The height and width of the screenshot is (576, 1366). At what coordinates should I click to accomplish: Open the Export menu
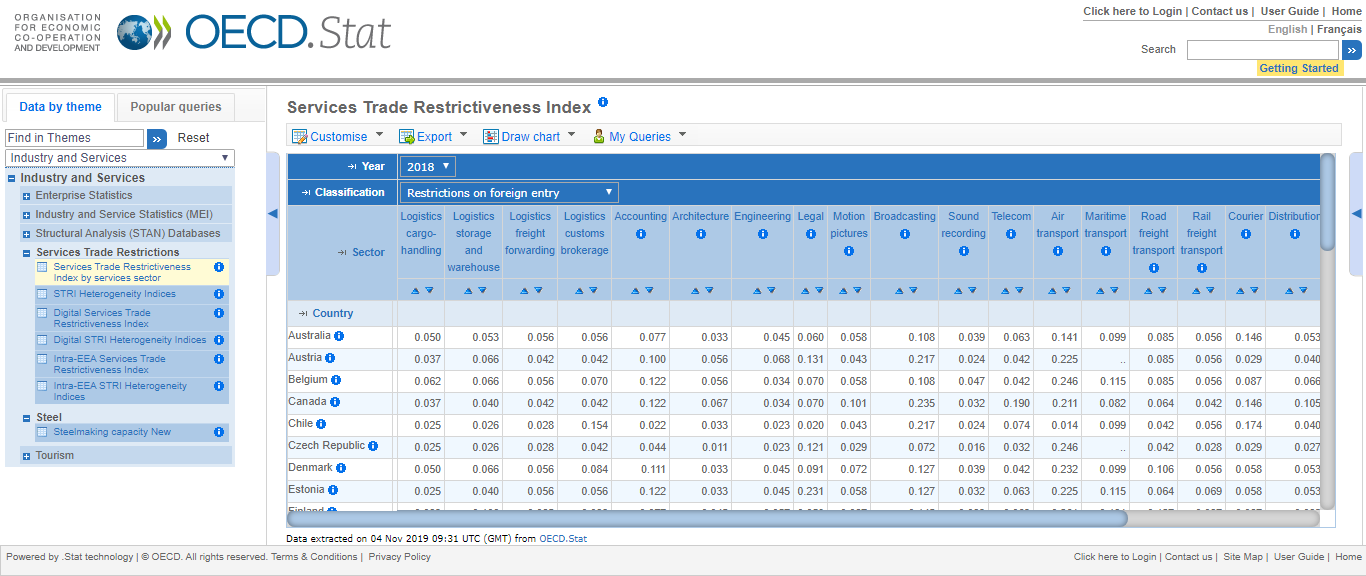click(434, 137)
